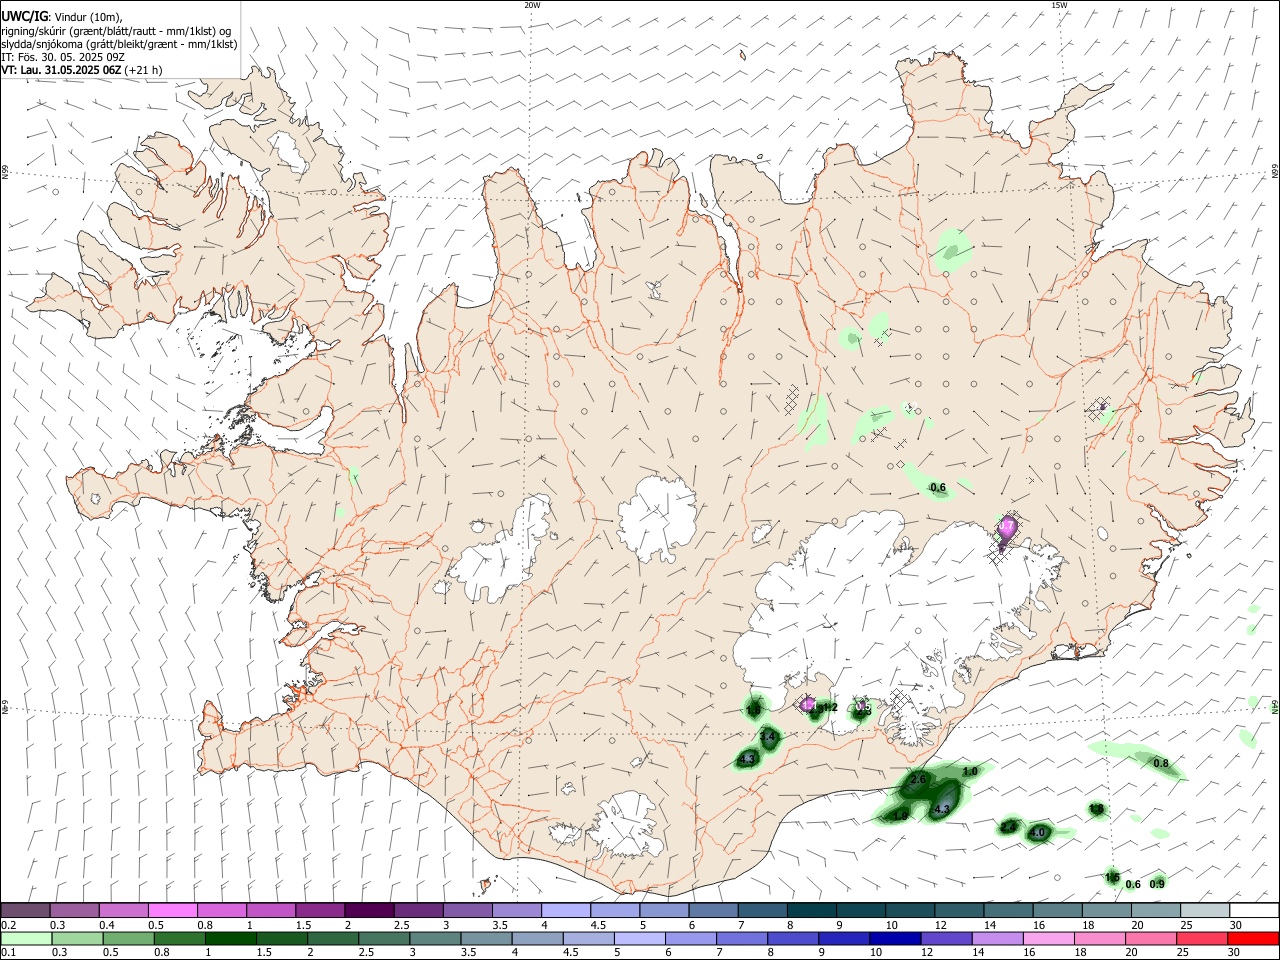Select the 0.6 value beside the 0.9 value
1280x960 pixels.
point(1133,884)
